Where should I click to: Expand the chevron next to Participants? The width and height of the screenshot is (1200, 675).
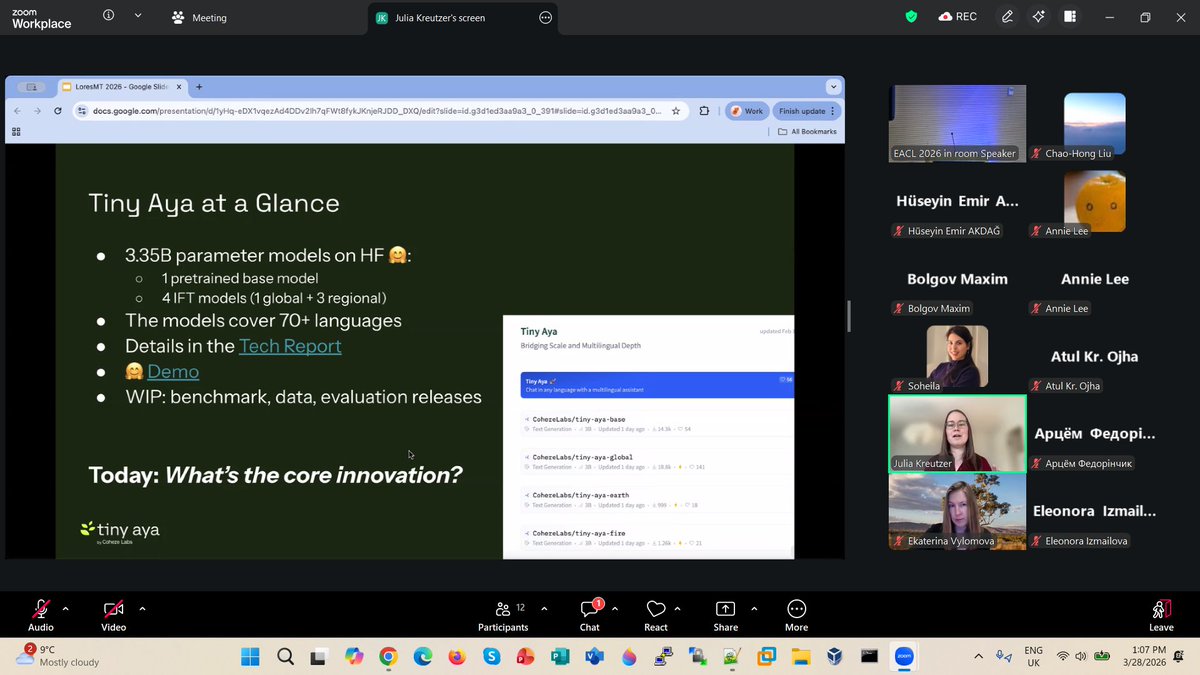click(x=544, y=608)
